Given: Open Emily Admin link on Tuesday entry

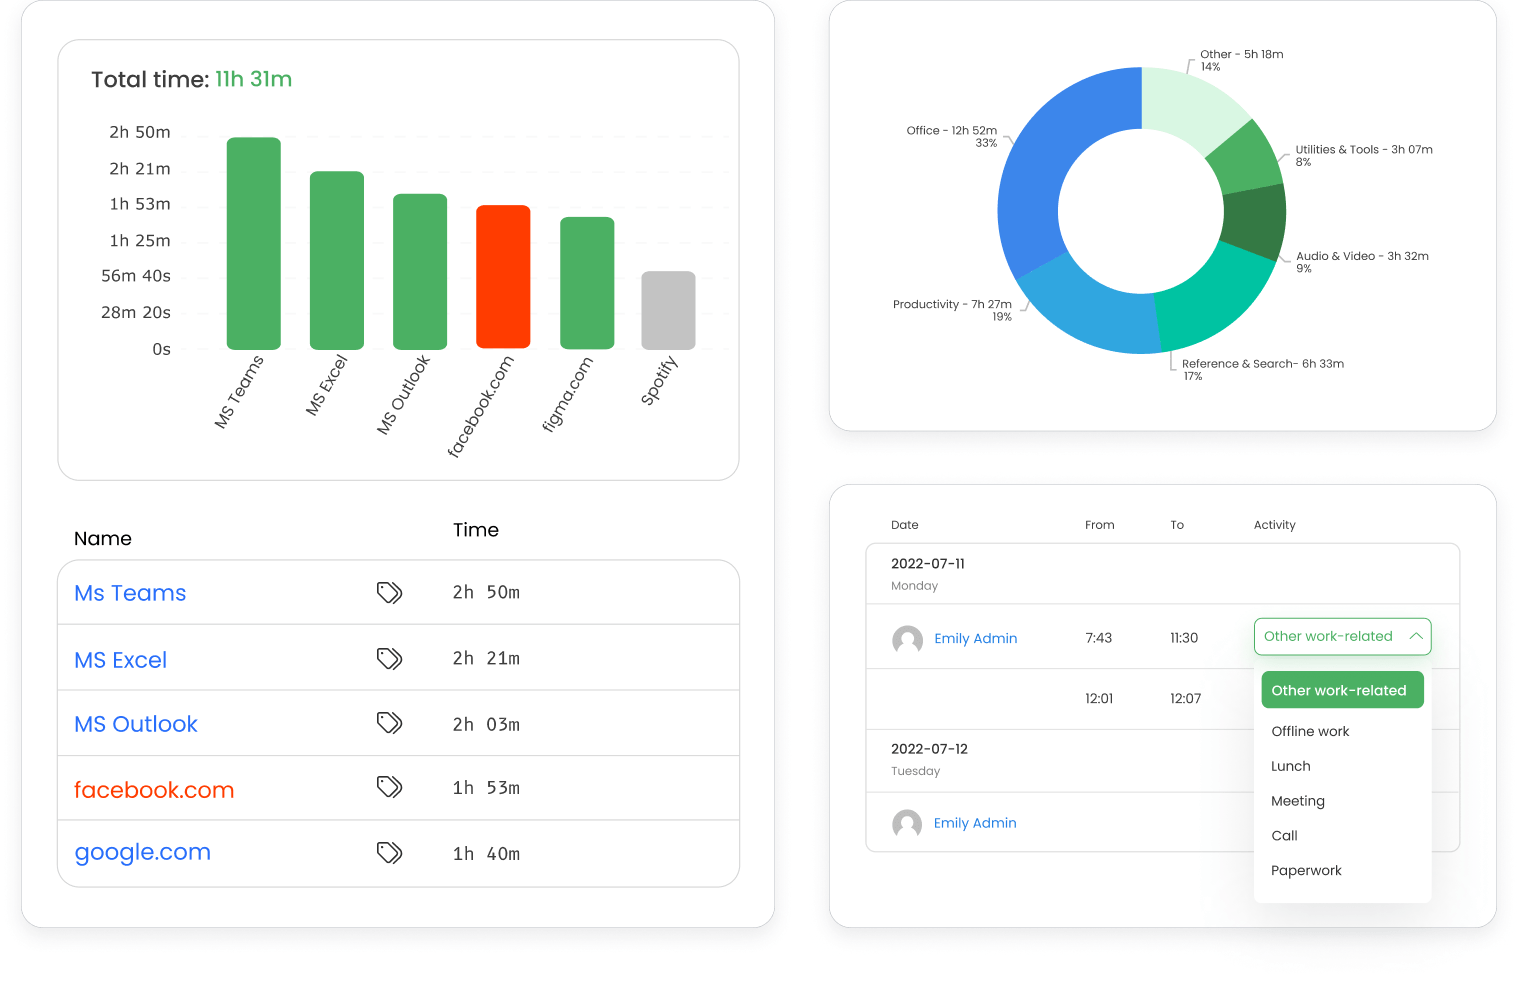Looking at the screenshot, I should click(975, 823).
